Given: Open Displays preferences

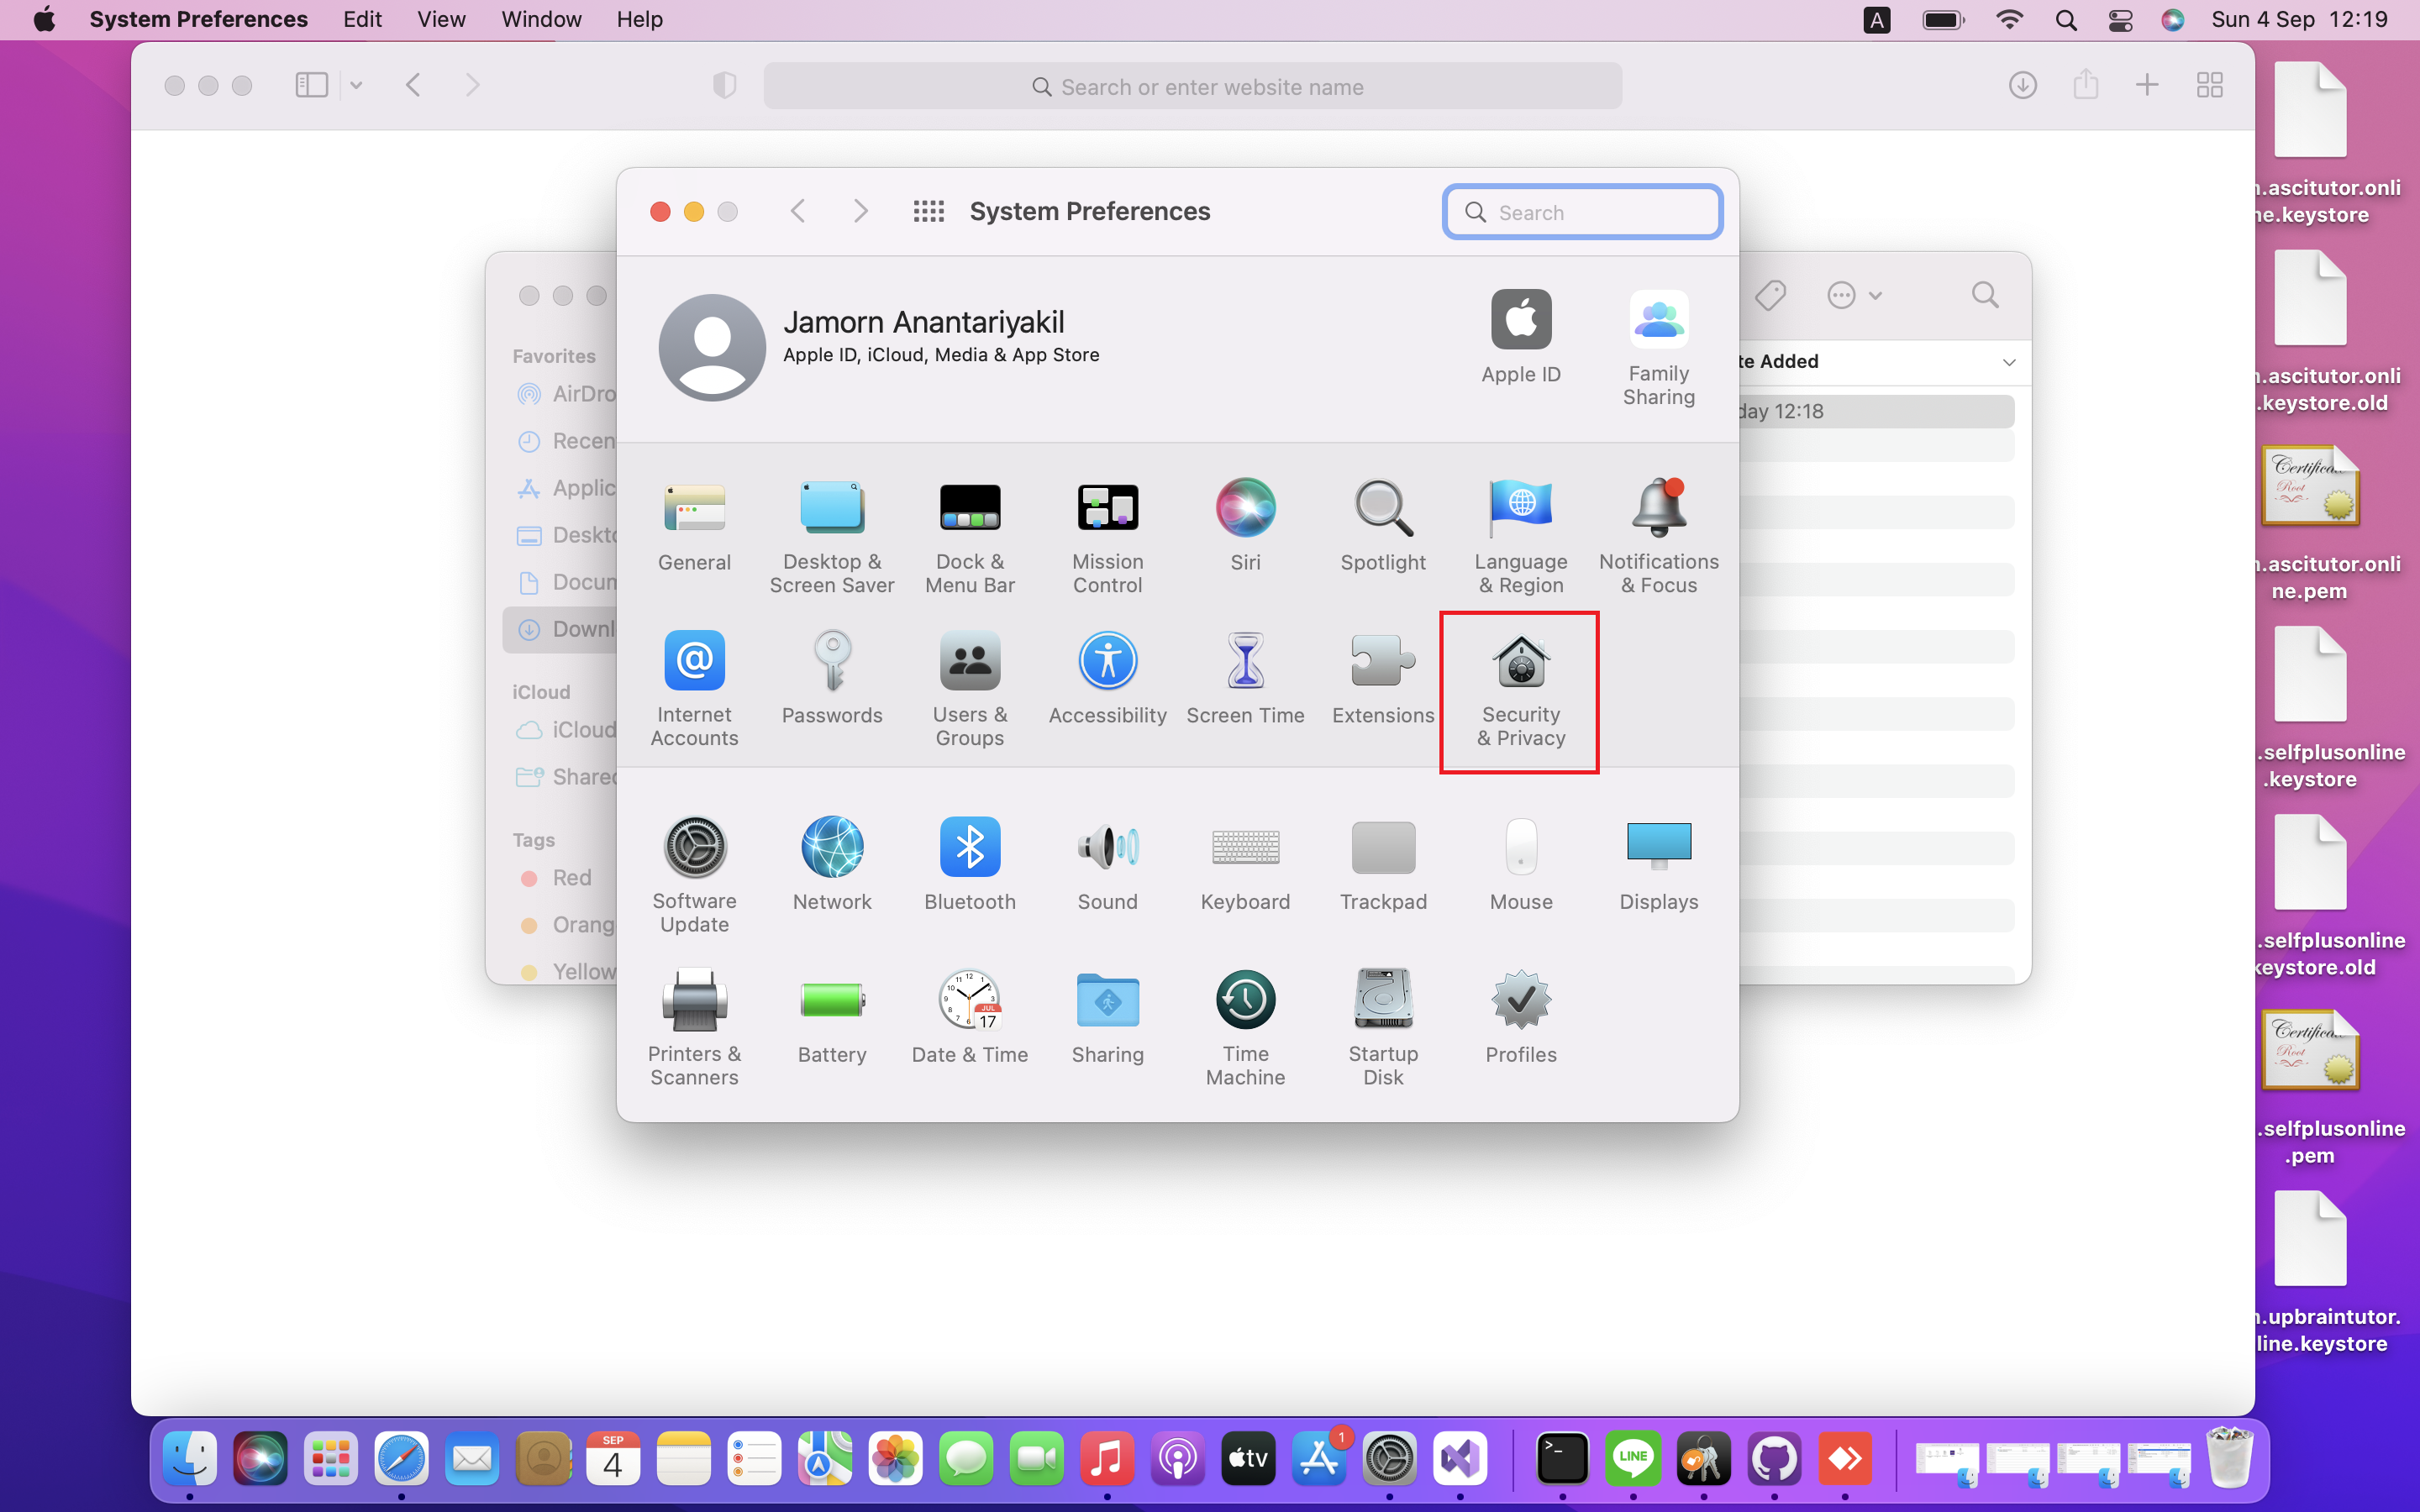Looking at the screenshot, I should (1659, 866).
